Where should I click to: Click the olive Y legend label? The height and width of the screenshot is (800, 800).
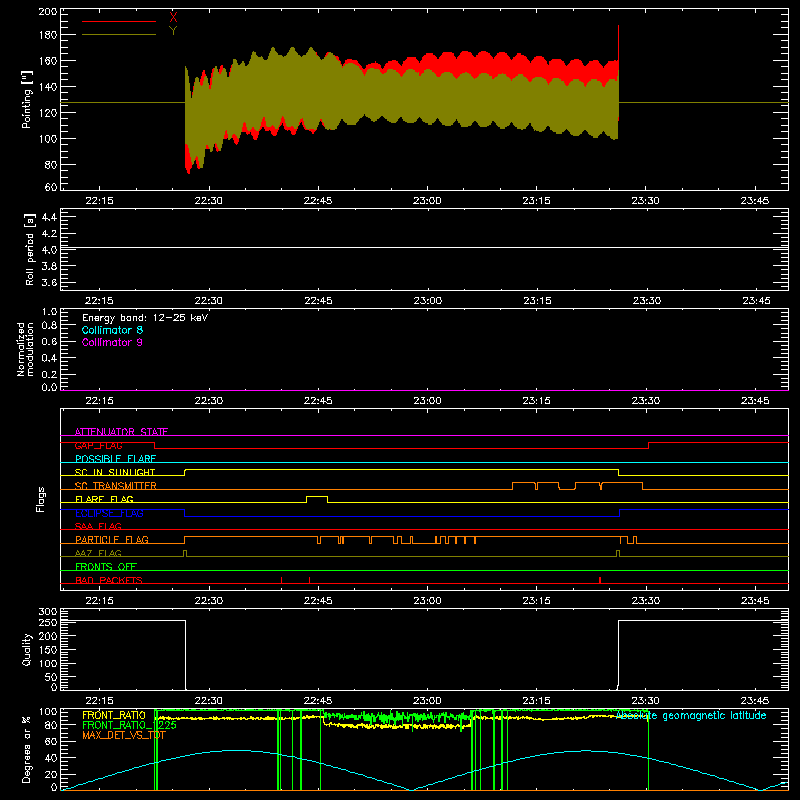click(x=173, y=31)
